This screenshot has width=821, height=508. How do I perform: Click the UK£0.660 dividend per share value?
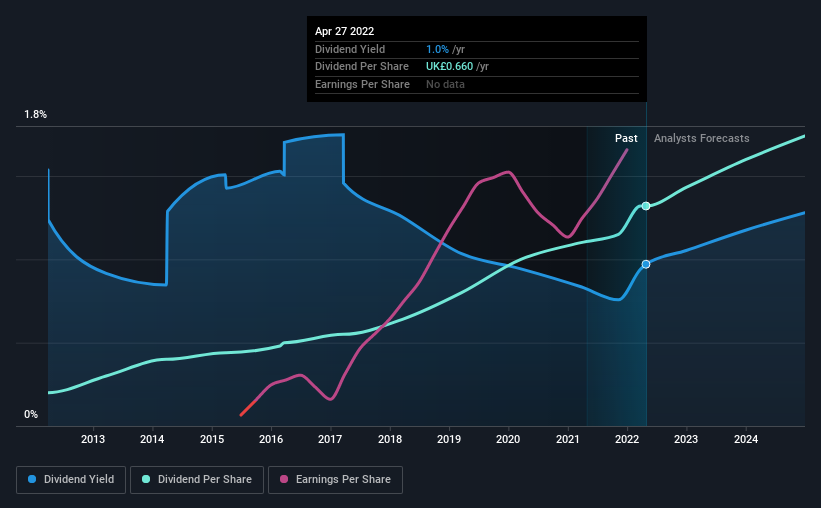tap(449, 67)
